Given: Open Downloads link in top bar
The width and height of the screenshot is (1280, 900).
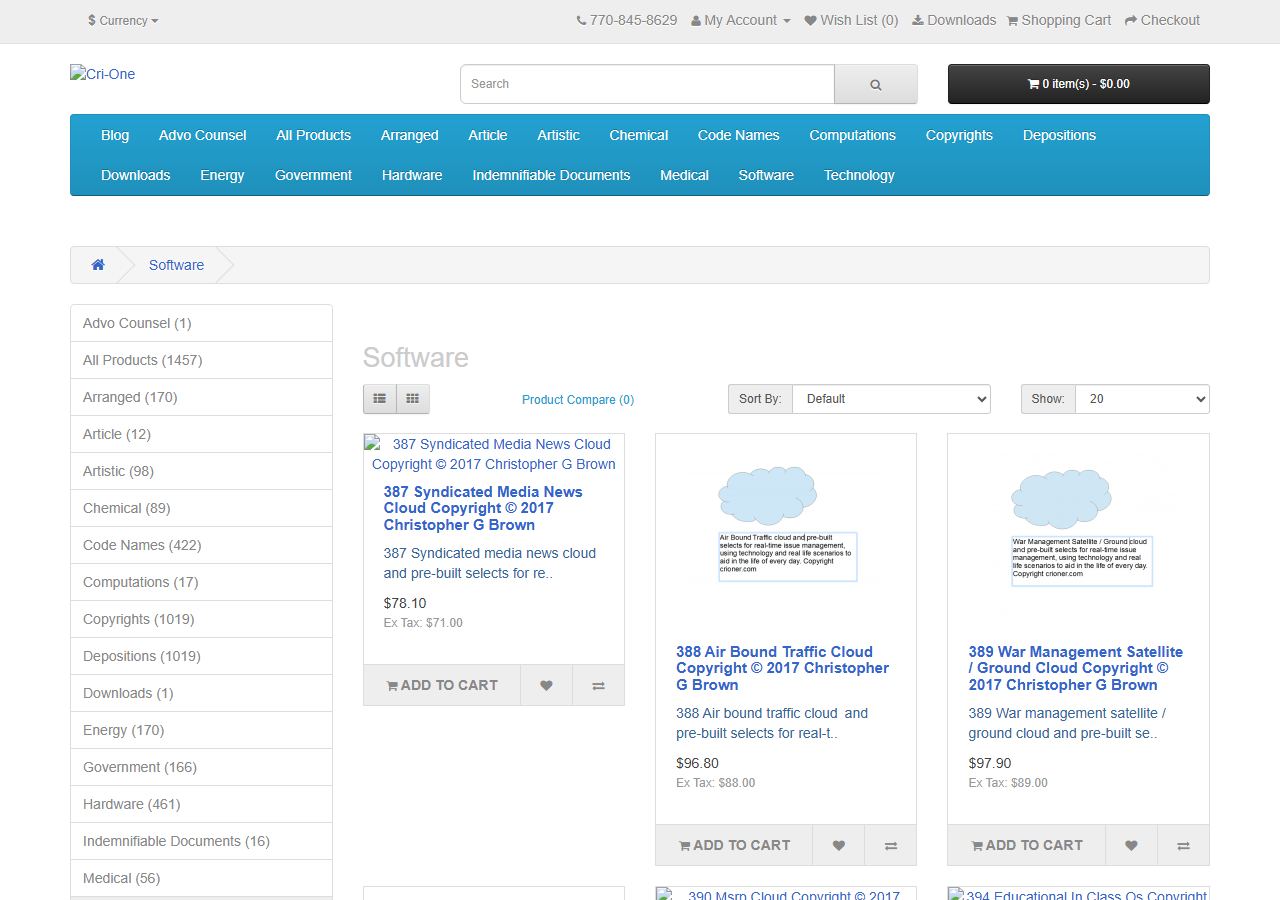Looking at the screenshot, I should [954, 20].
